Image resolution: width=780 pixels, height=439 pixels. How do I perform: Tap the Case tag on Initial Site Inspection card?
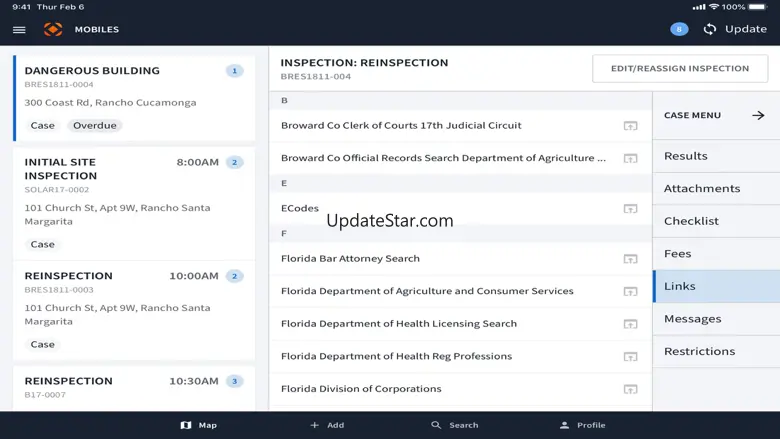click(x=42, y=244)
